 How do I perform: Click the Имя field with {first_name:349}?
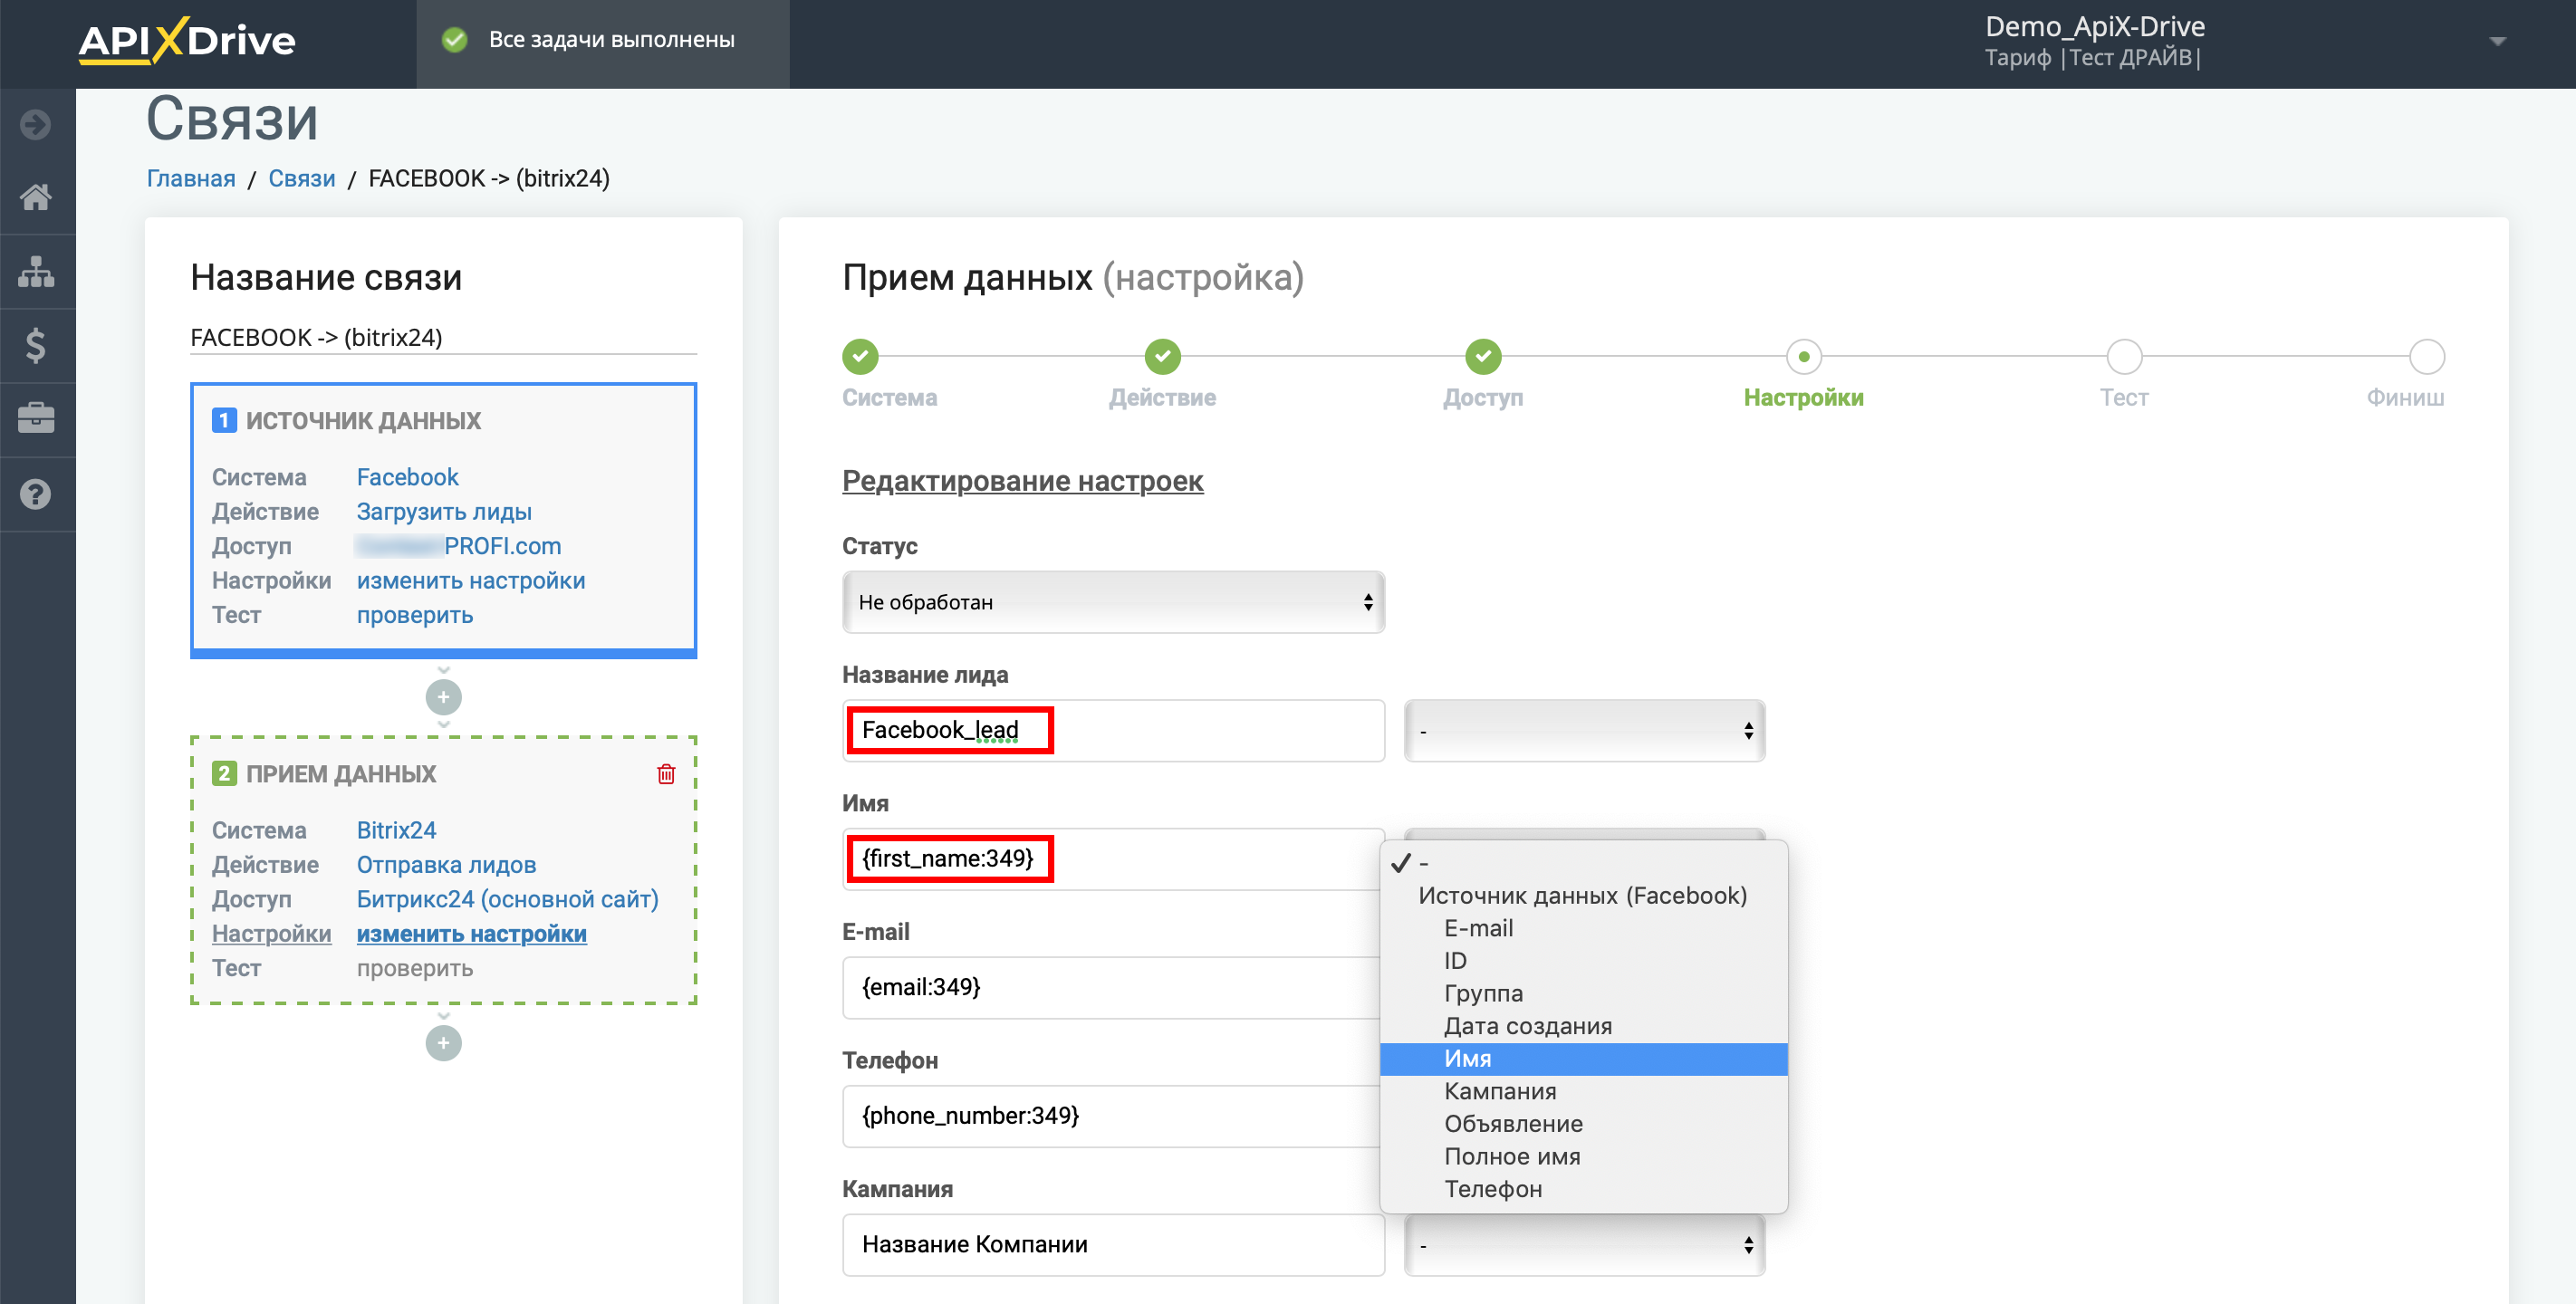[1113, 859]
